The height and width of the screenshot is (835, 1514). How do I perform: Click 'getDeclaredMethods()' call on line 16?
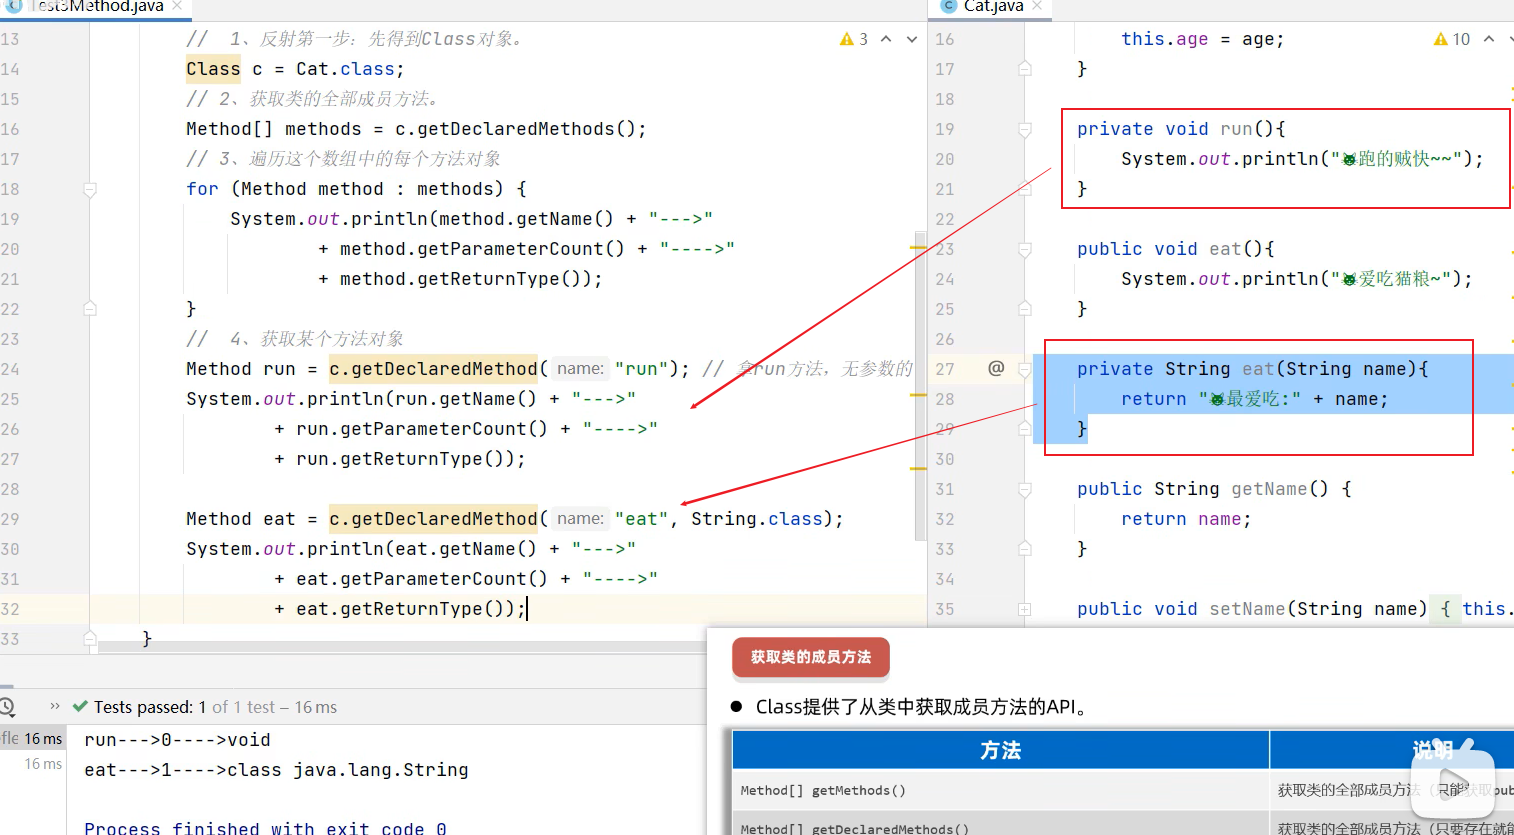click(x=526, y=129)
